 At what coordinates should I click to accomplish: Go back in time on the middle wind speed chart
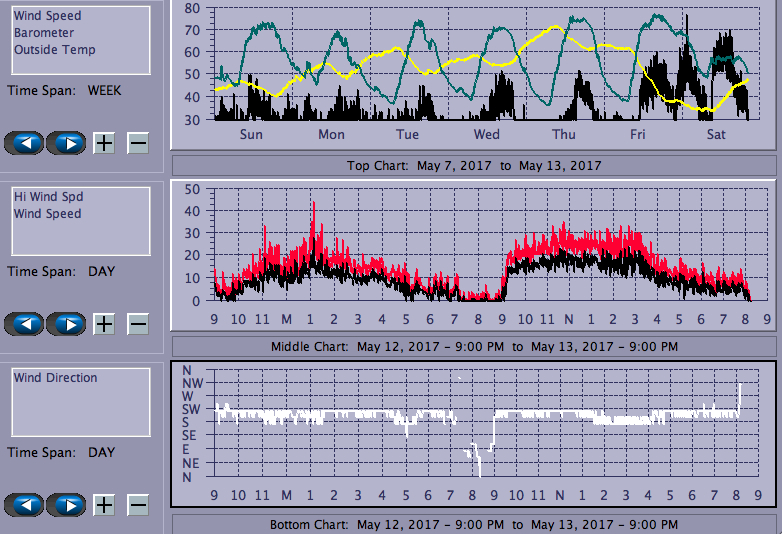pos(25,324)
